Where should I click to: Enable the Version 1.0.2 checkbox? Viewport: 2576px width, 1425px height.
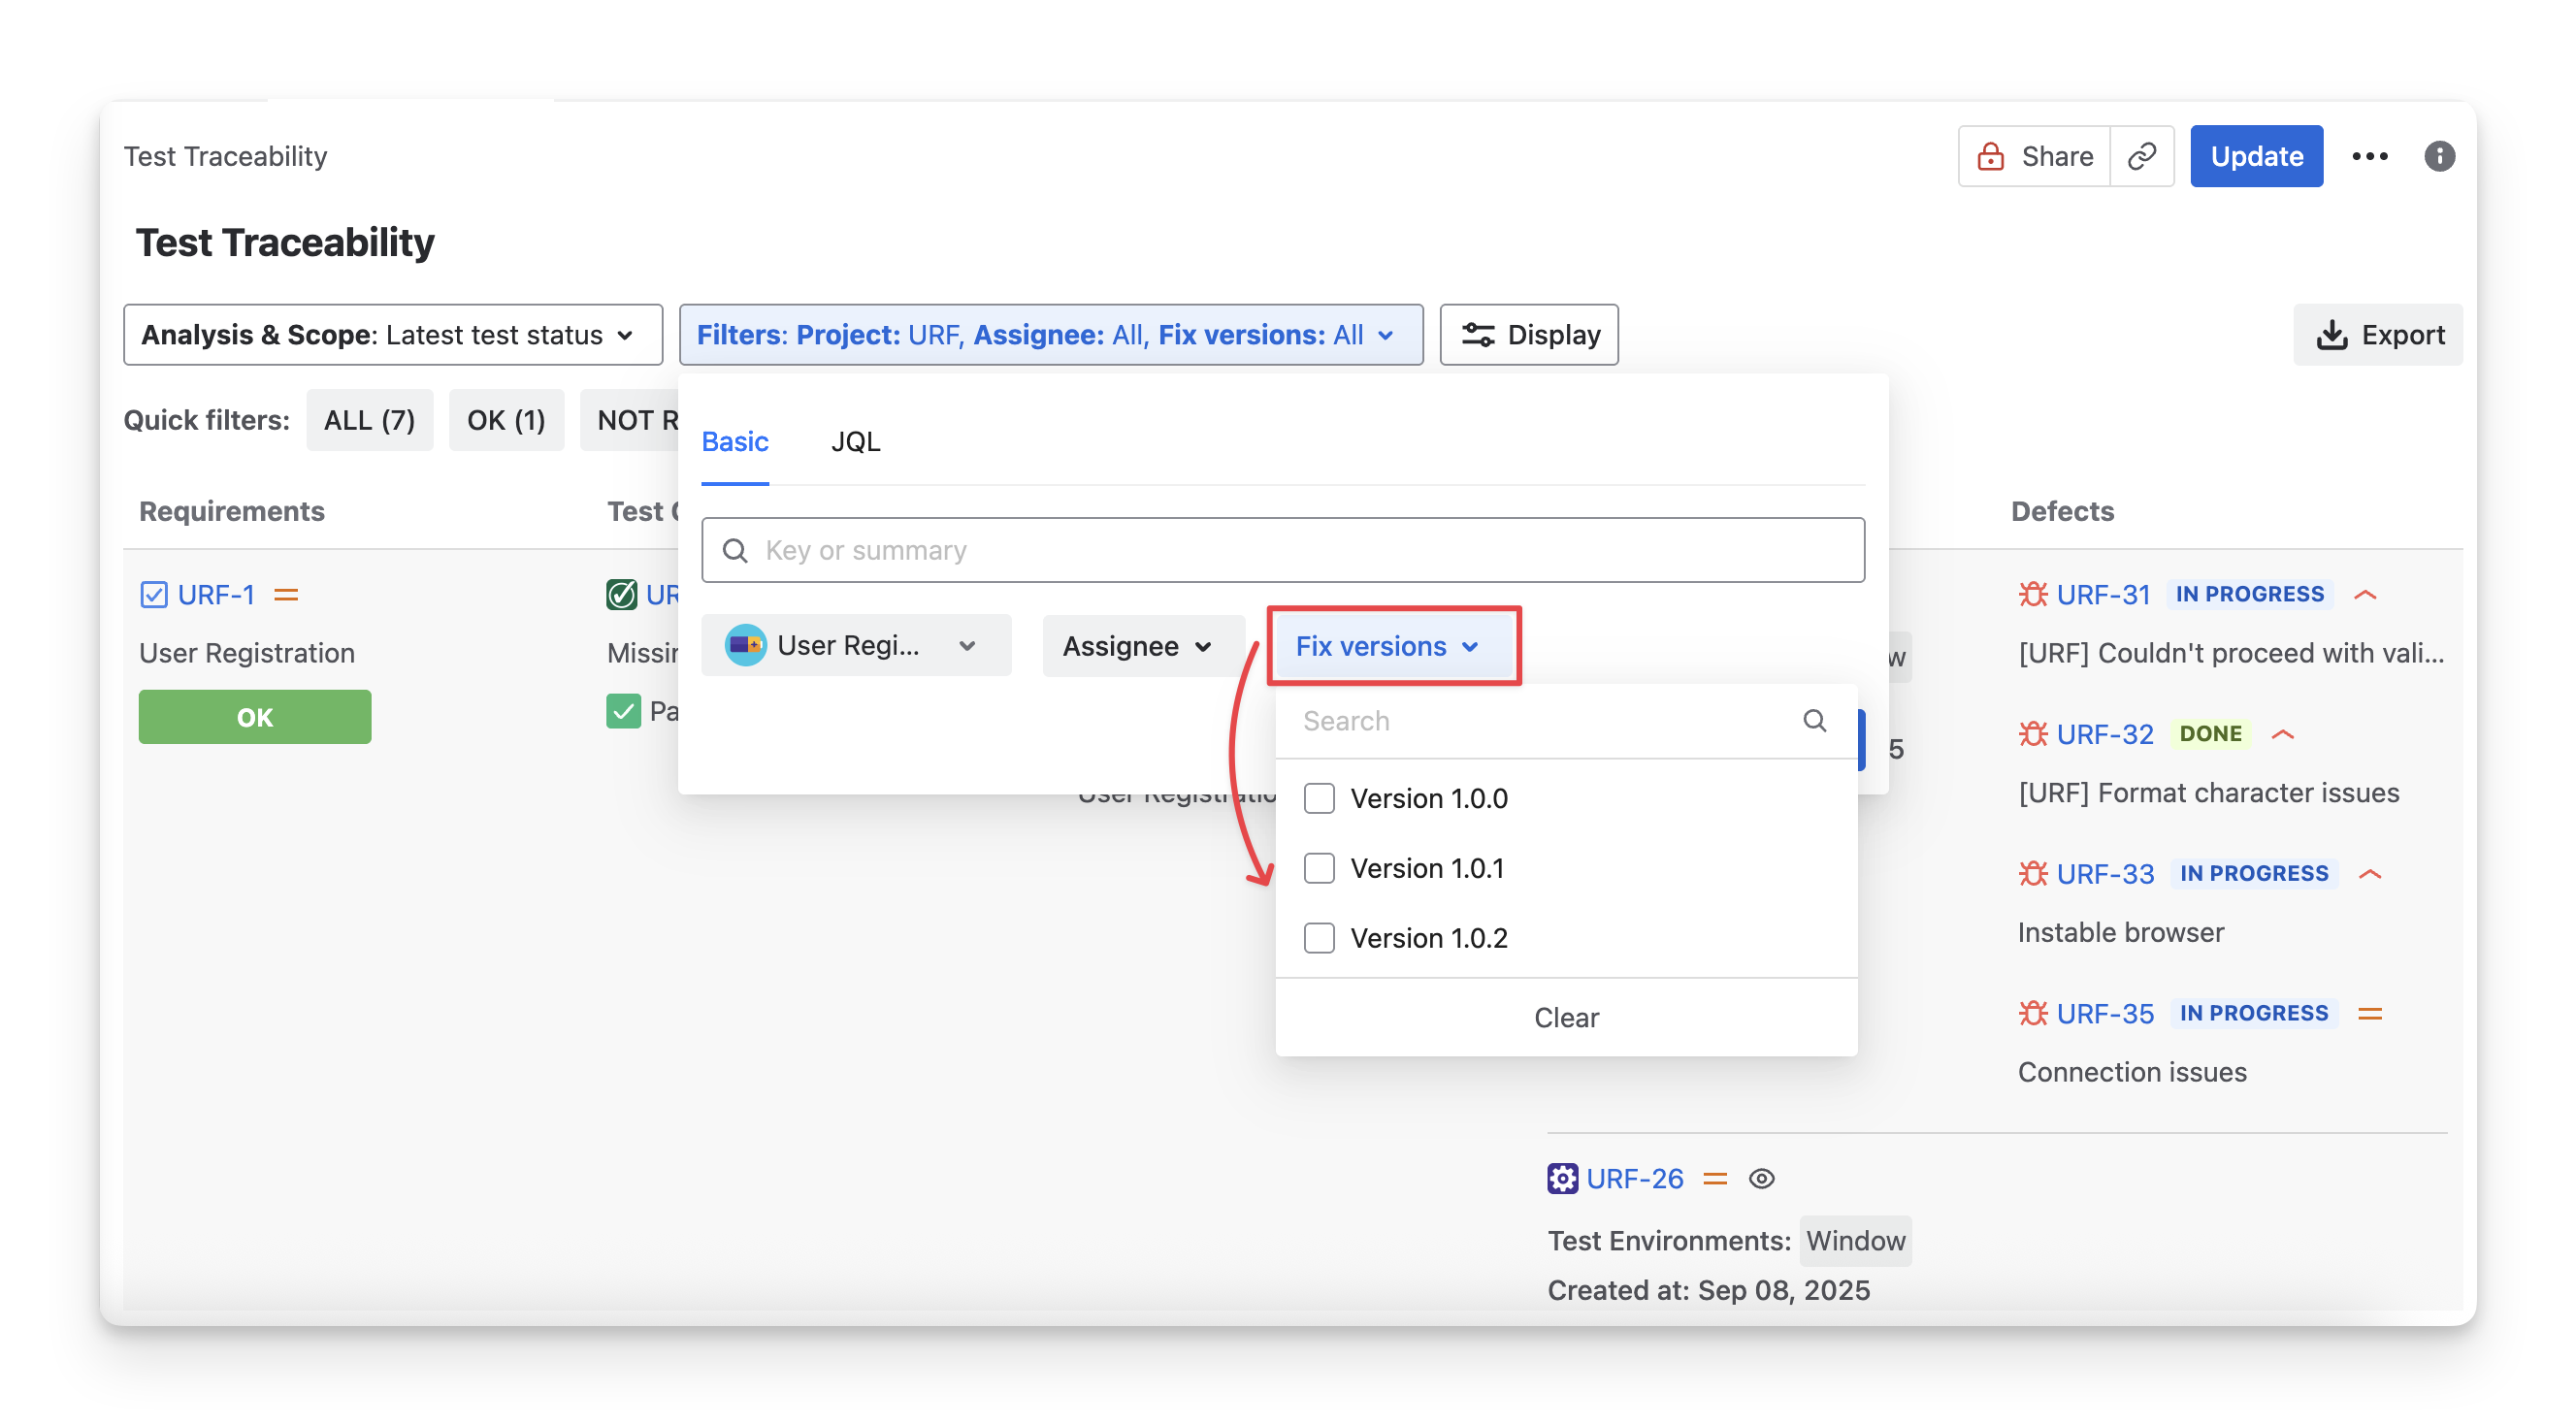(1319, 938)
